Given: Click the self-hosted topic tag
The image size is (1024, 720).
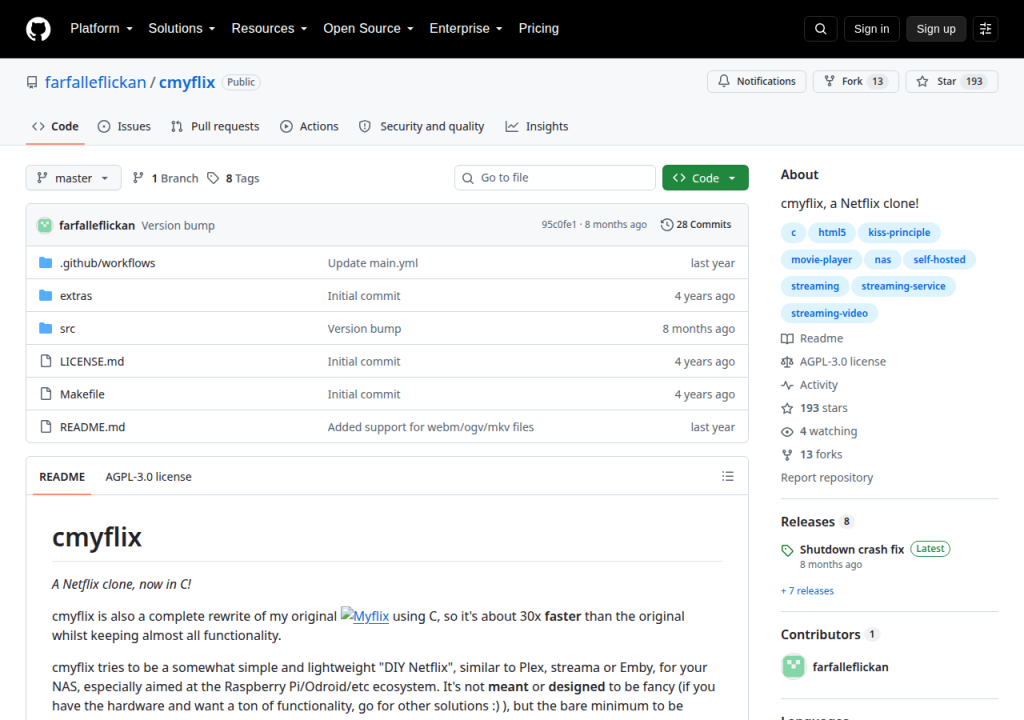Looking at the screenshot, I should [939, 259].
